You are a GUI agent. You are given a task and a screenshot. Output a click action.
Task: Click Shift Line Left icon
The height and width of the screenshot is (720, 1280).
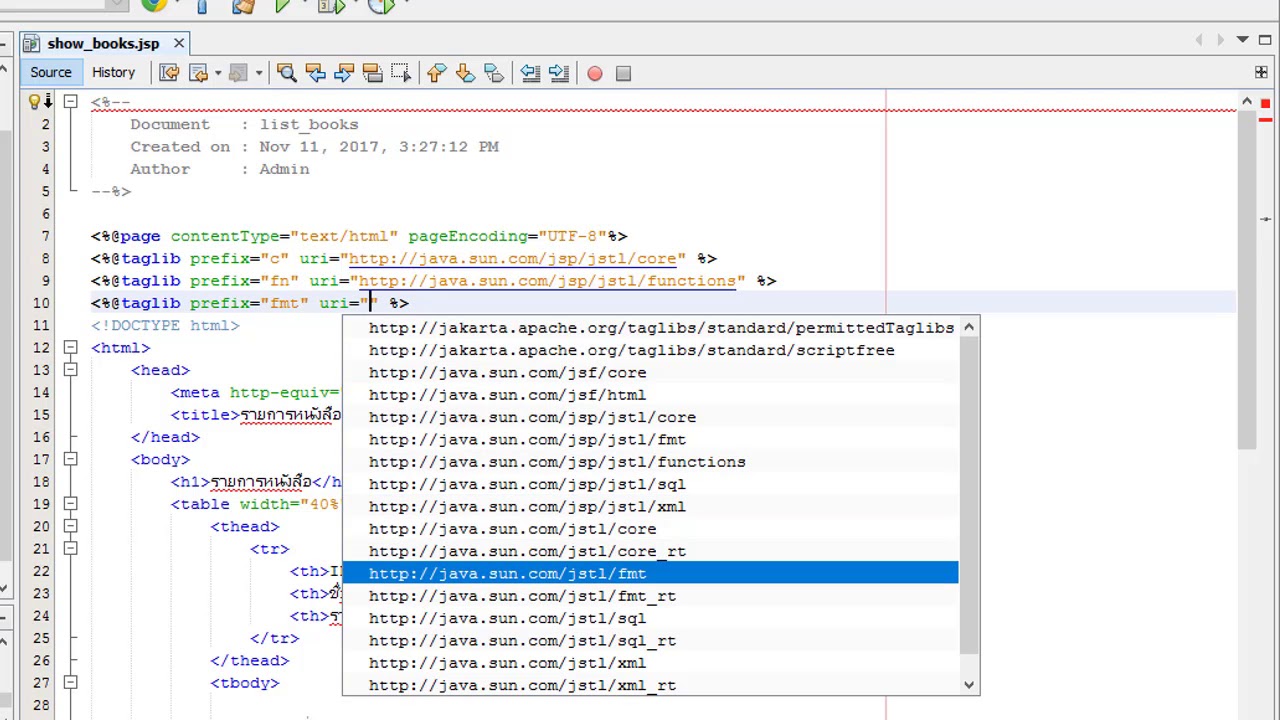530,73
